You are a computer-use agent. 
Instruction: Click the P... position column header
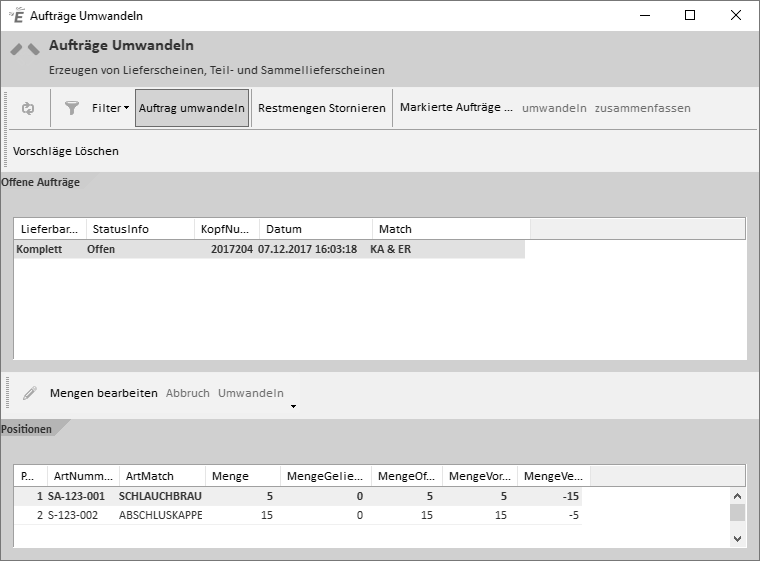[31, 476]
